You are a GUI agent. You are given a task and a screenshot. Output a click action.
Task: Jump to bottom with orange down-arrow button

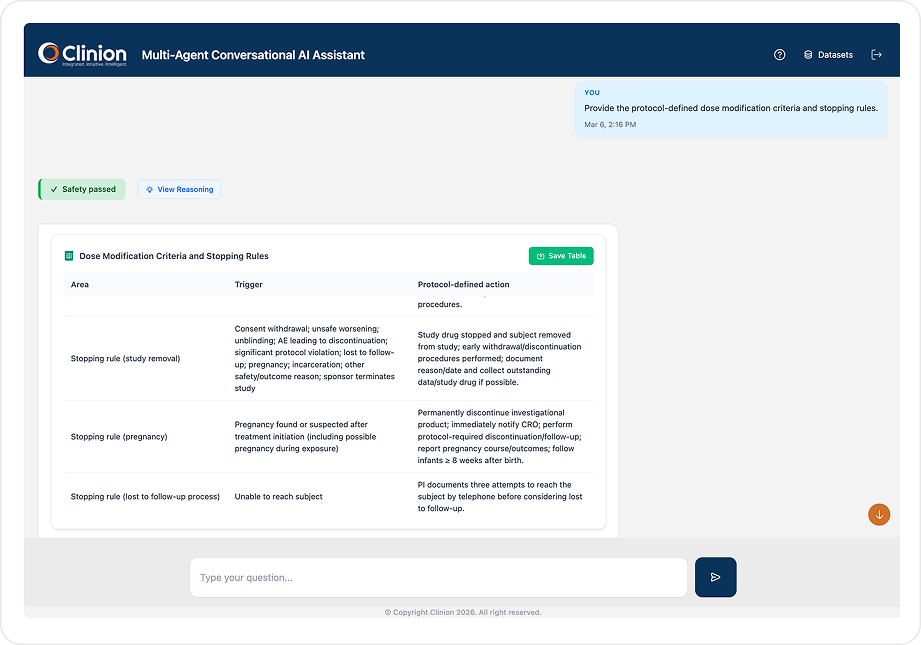coord(879,514)
